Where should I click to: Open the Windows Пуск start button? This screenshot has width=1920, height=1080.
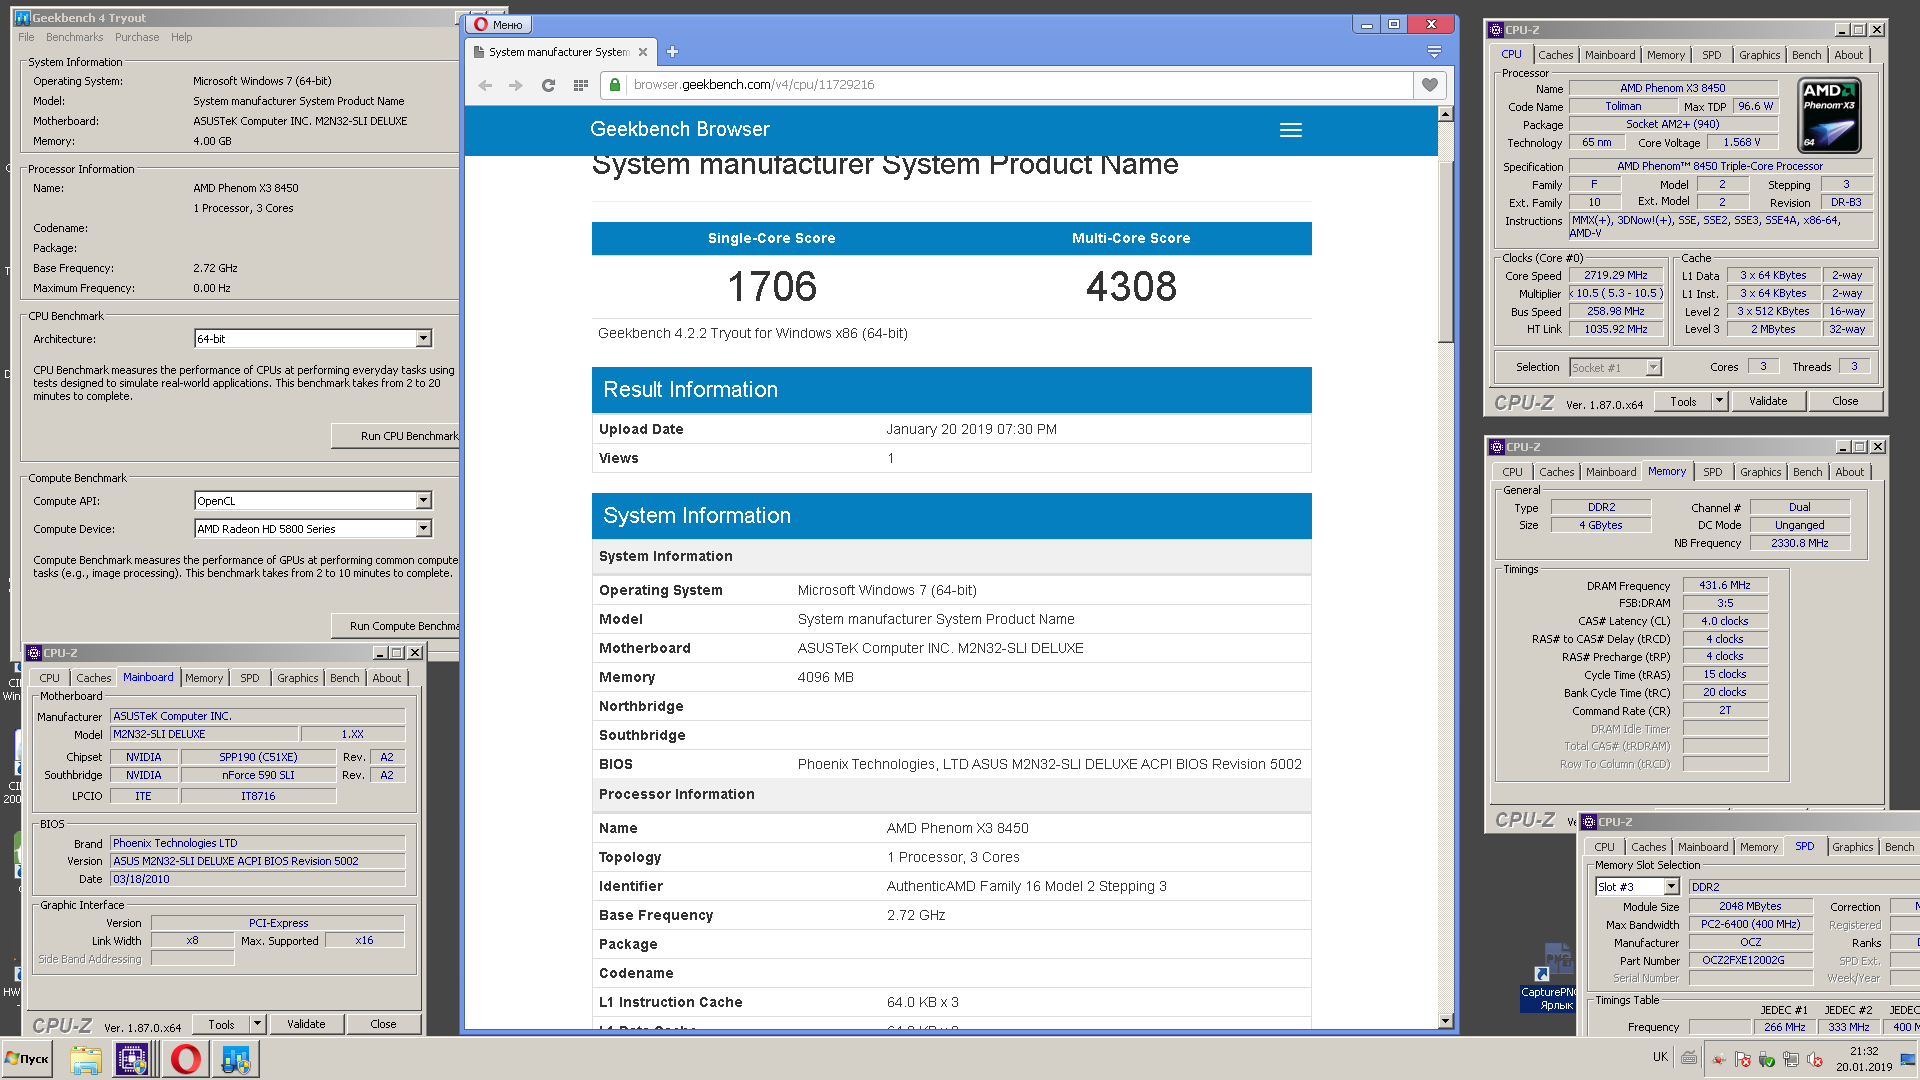pyautogui.click(x=28, y=1059)
